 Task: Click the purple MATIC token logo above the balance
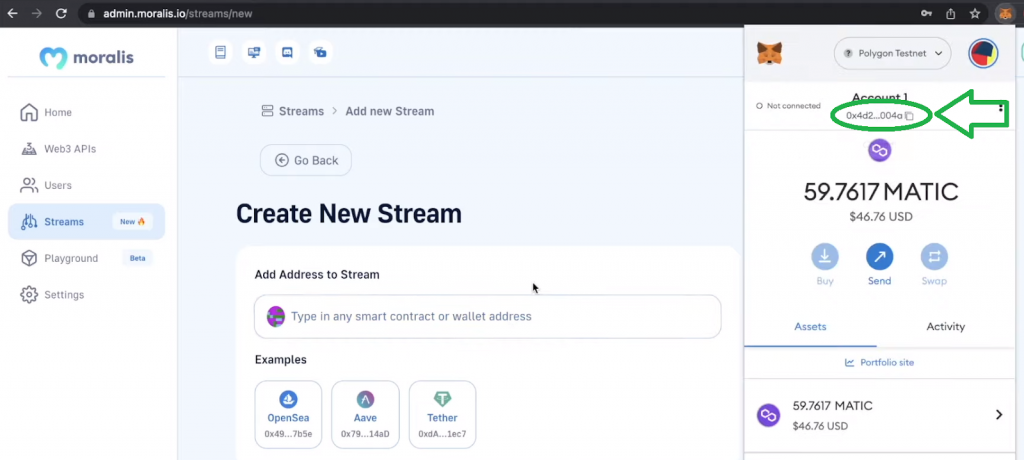tap(880, 150)
